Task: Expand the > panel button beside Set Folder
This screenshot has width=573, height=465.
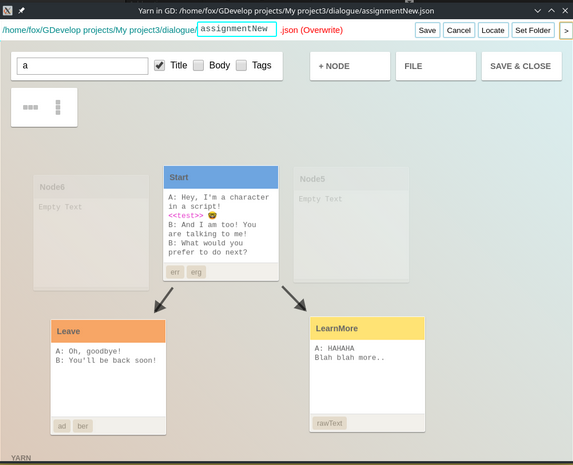Action: [x=566, y=31]
